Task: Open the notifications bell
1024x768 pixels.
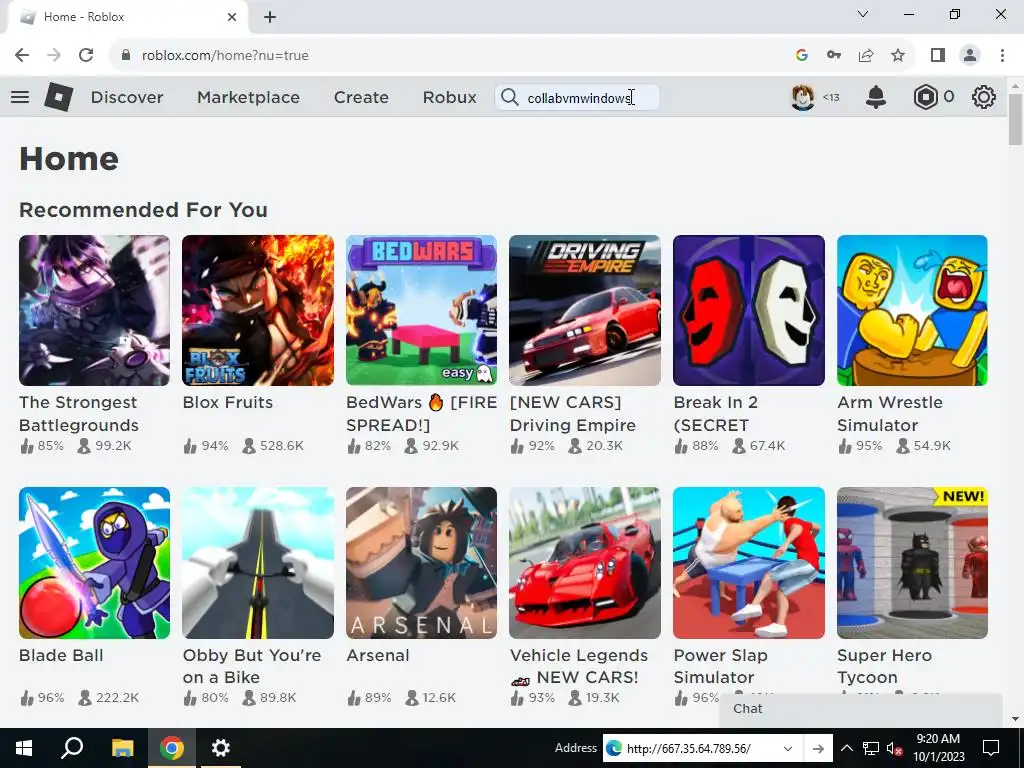Action: point(876,97)
